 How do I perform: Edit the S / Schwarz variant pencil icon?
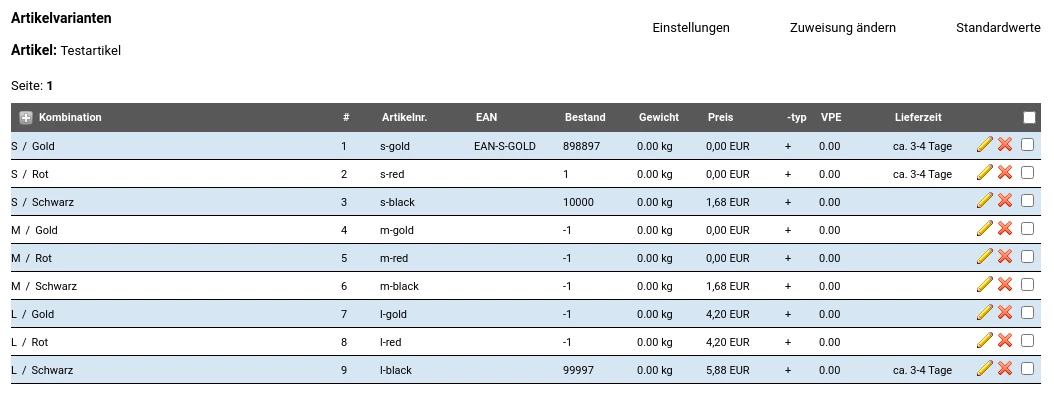[984, 200]
